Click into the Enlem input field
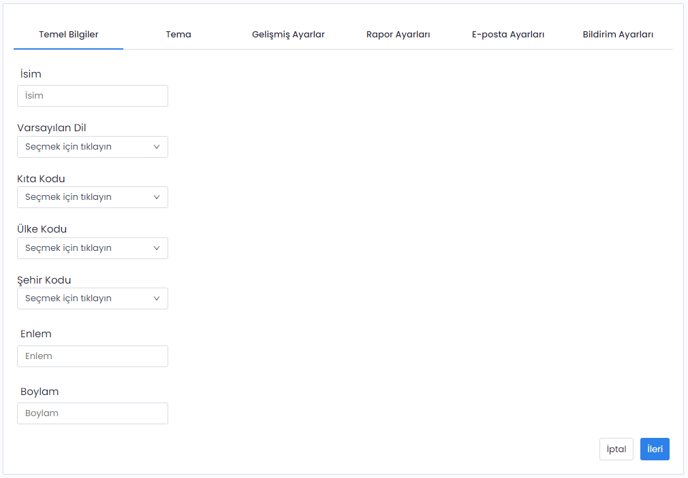Screen dimensions: 688x478 tap(92, 356)
